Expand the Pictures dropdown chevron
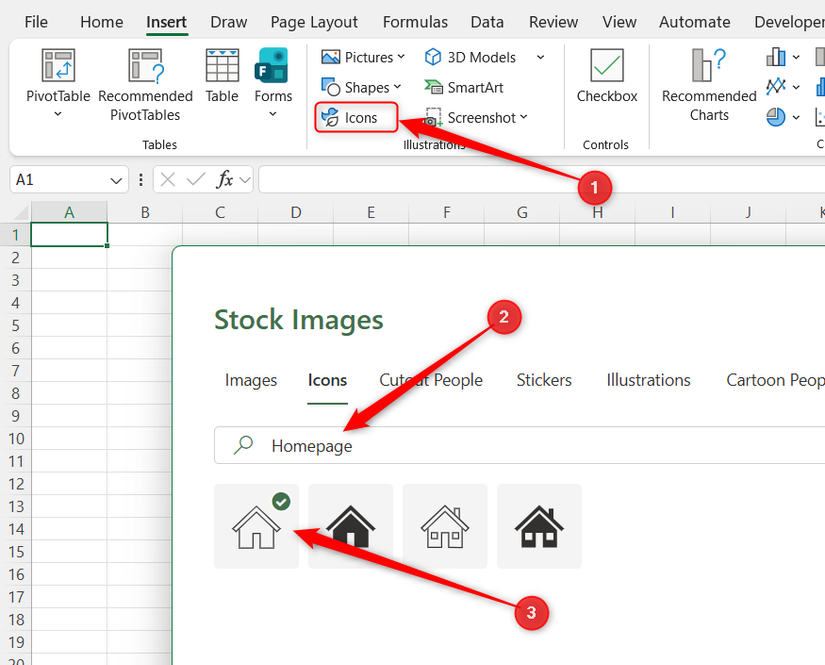The image size is (825, 665). [x=401, y=56]
